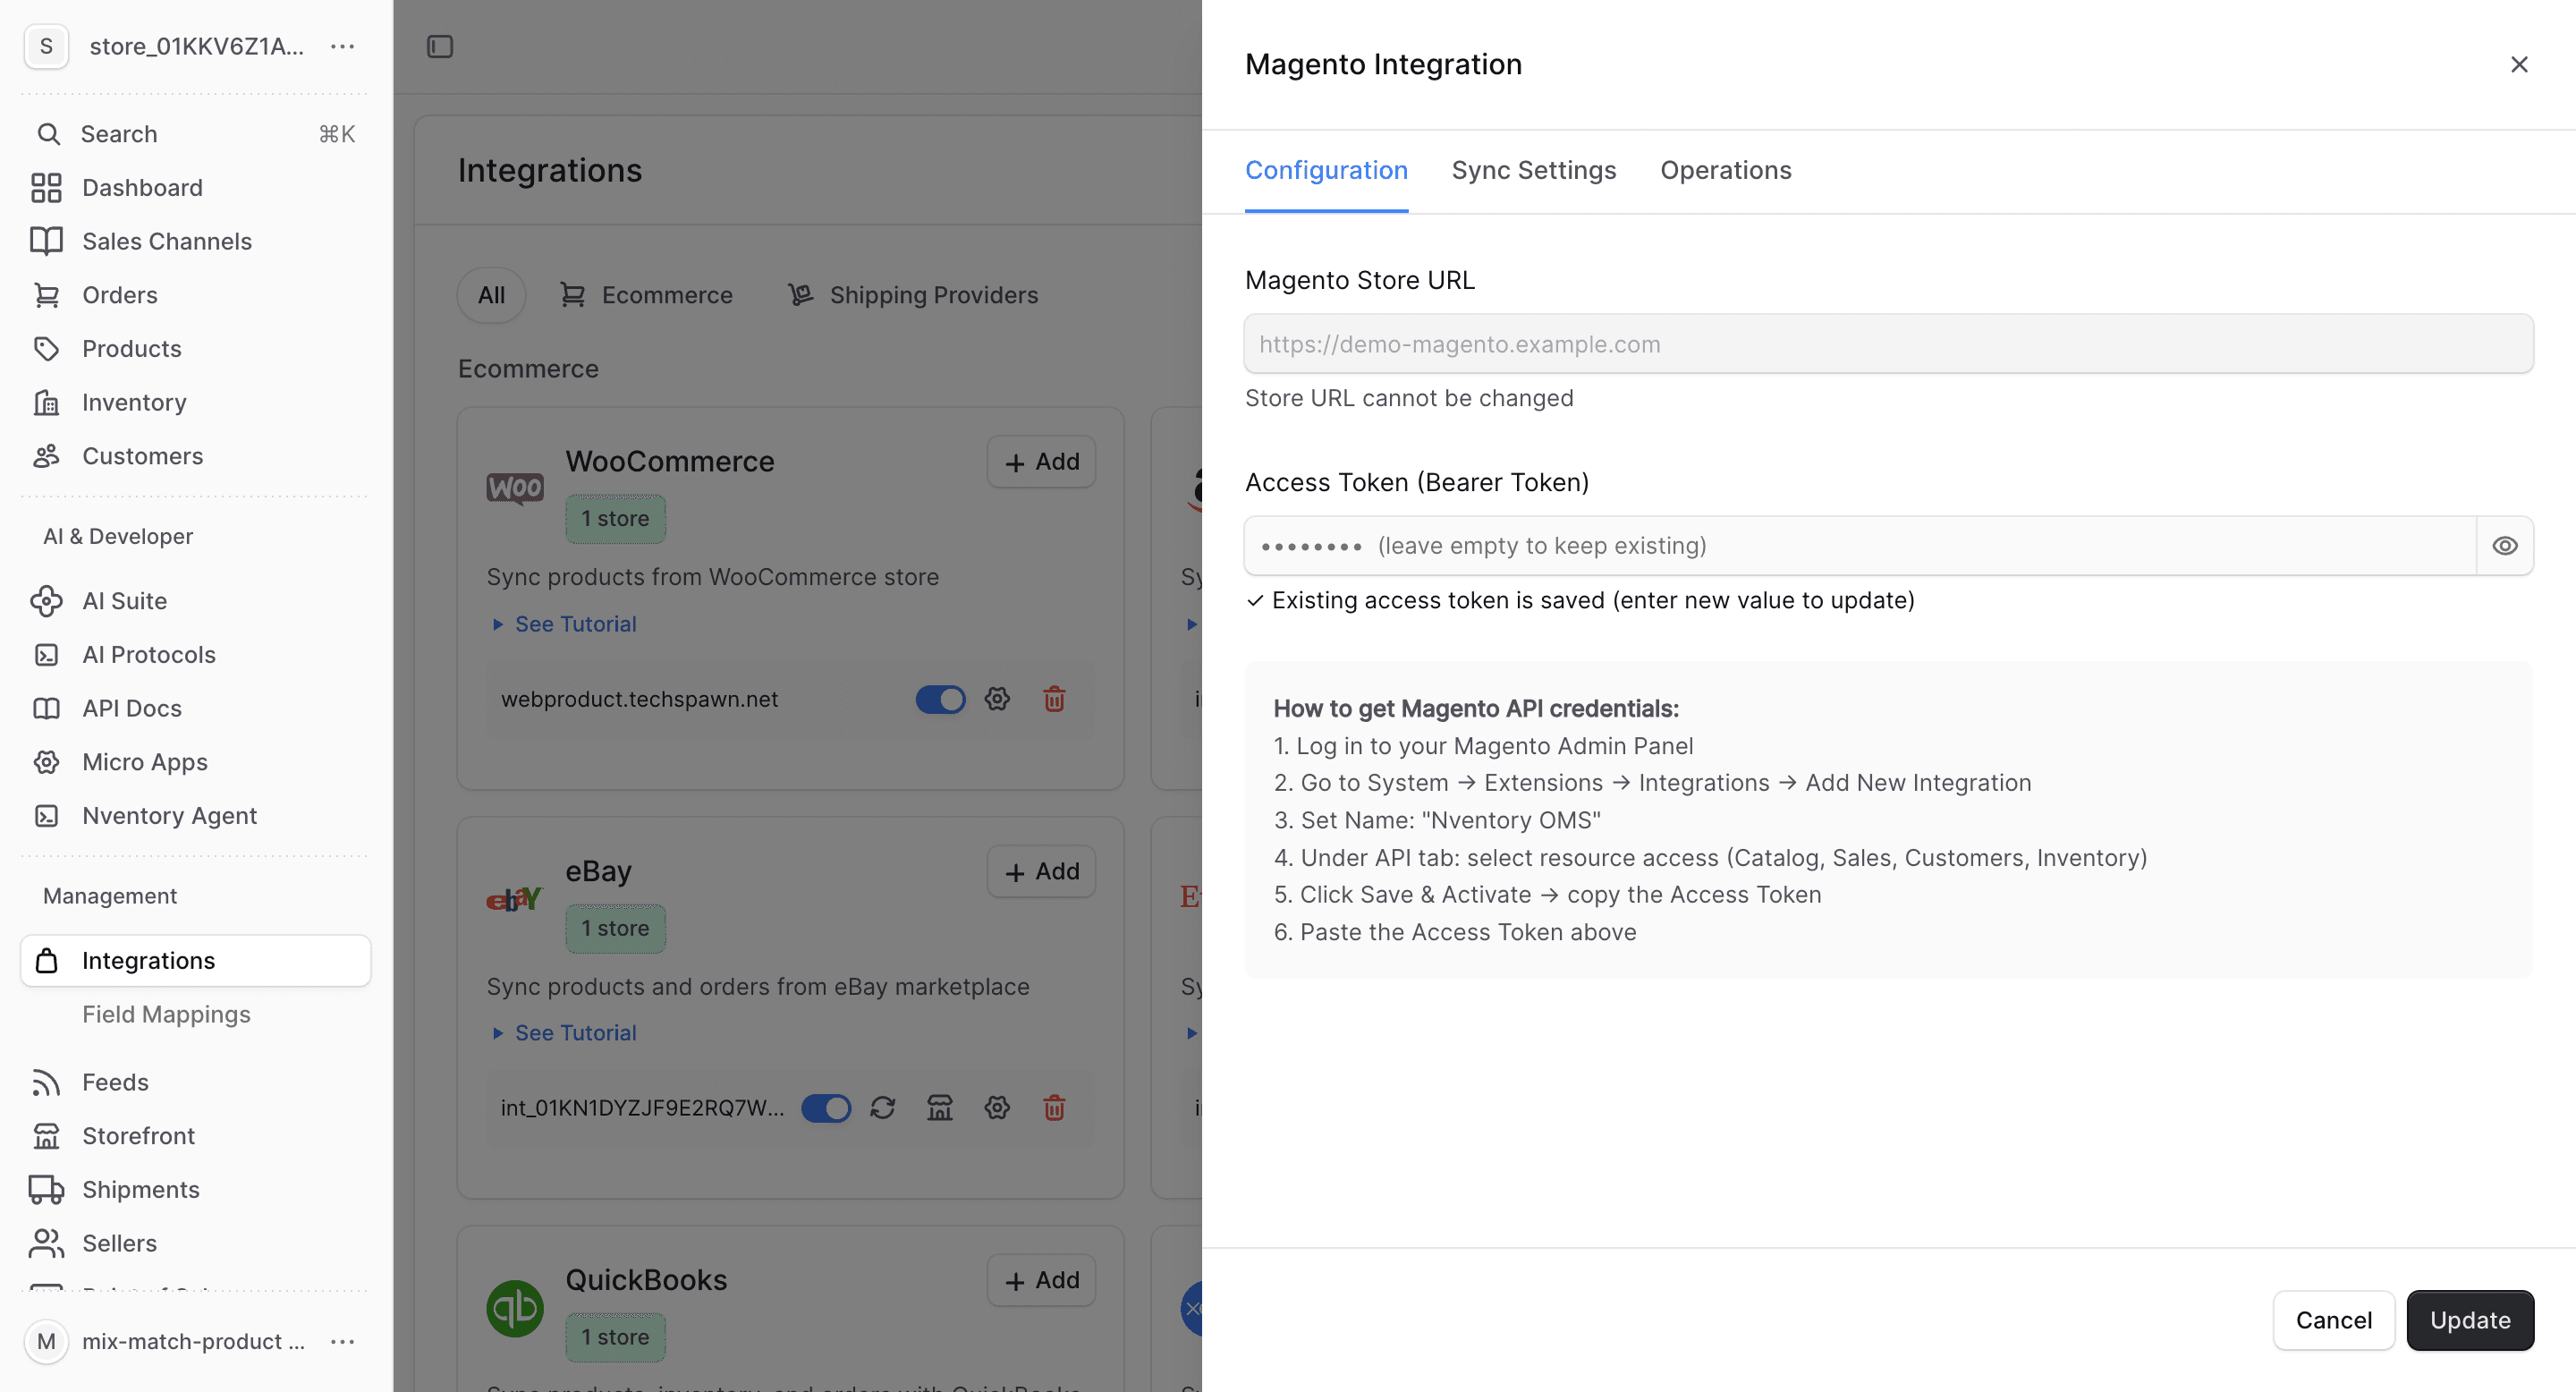Open Nventory Agent icon
Image resolution: width=2576 pixels, height=1392 pixels.
(x=46, y=816)
